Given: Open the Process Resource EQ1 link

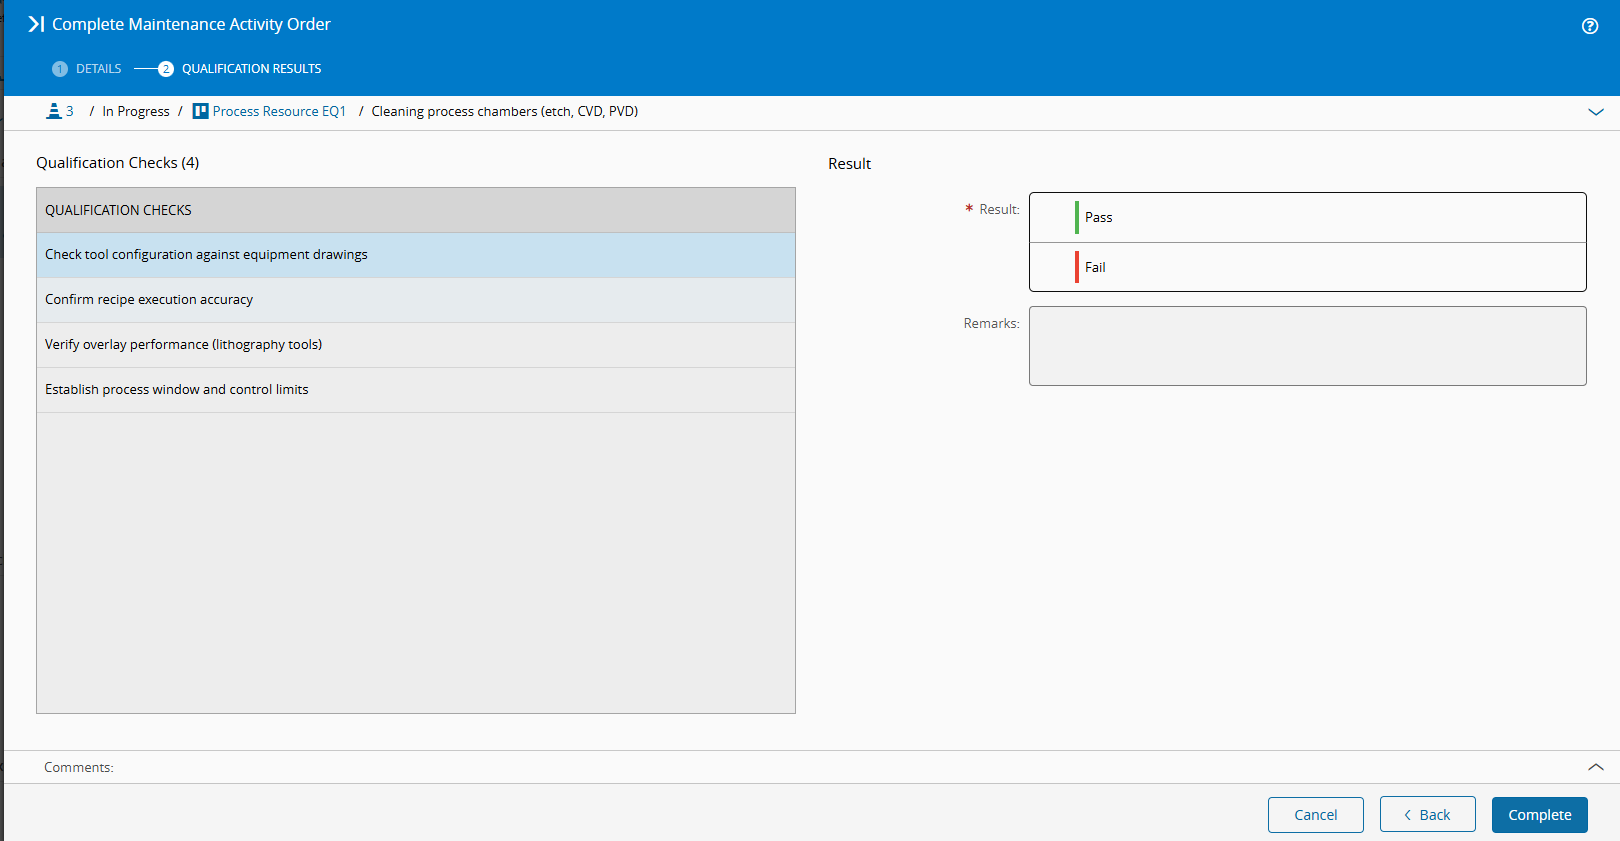Looking at the screenshot, I should click(279, 111).
